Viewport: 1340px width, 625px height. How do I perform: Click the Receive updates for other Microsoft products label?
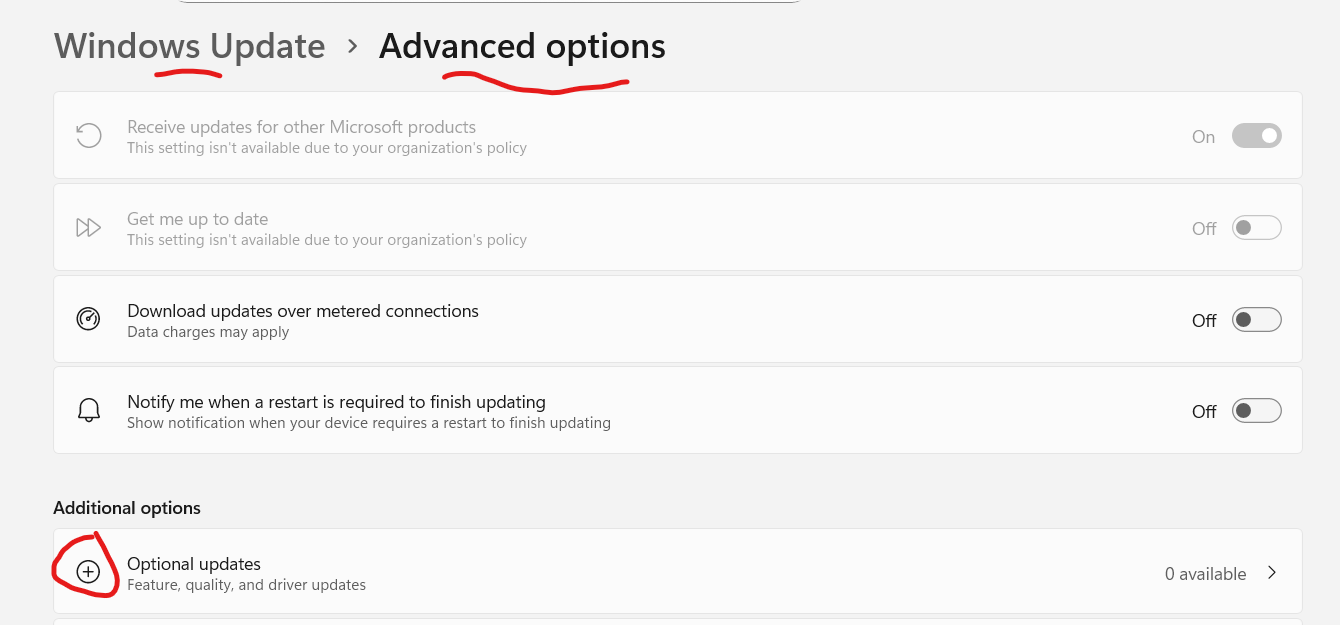pos(301,127)
